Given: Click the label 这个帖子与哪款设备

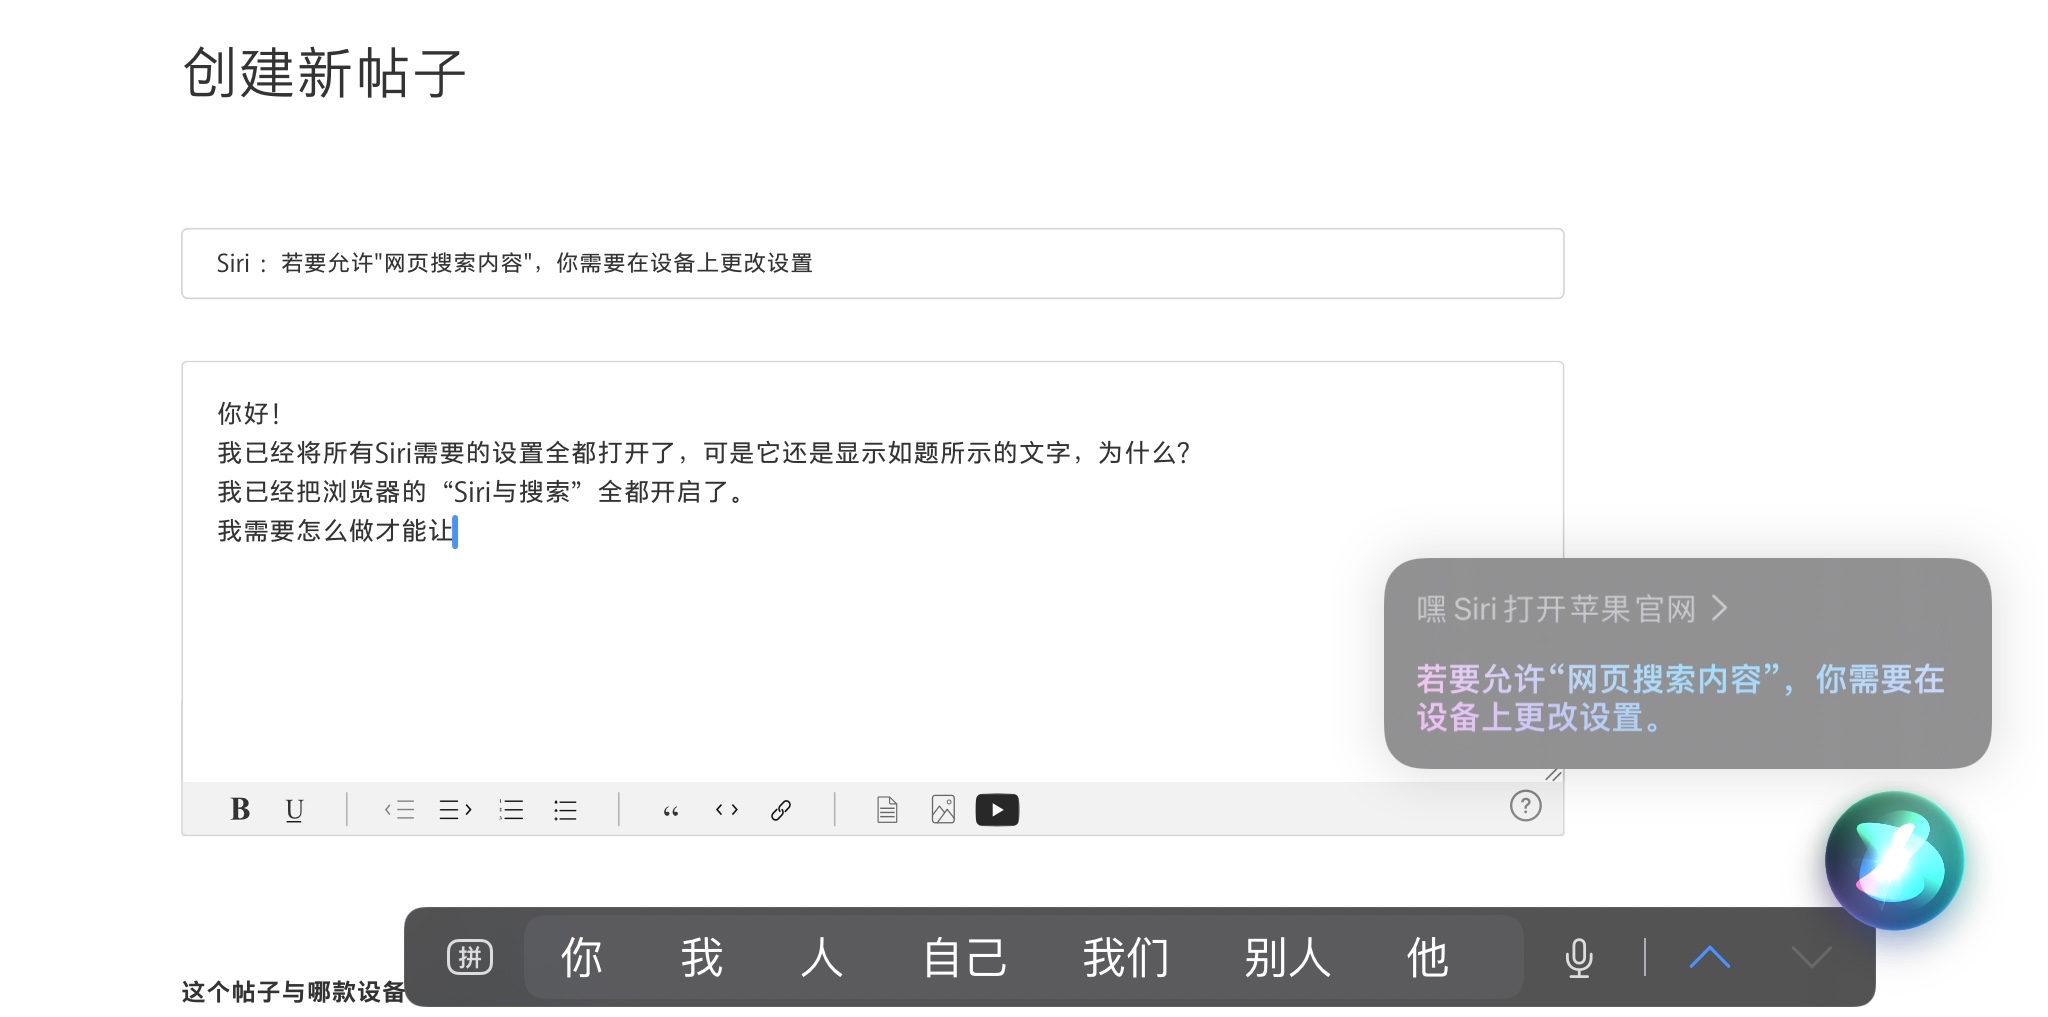Looking at the screenshot, I should tap(293, 992).
